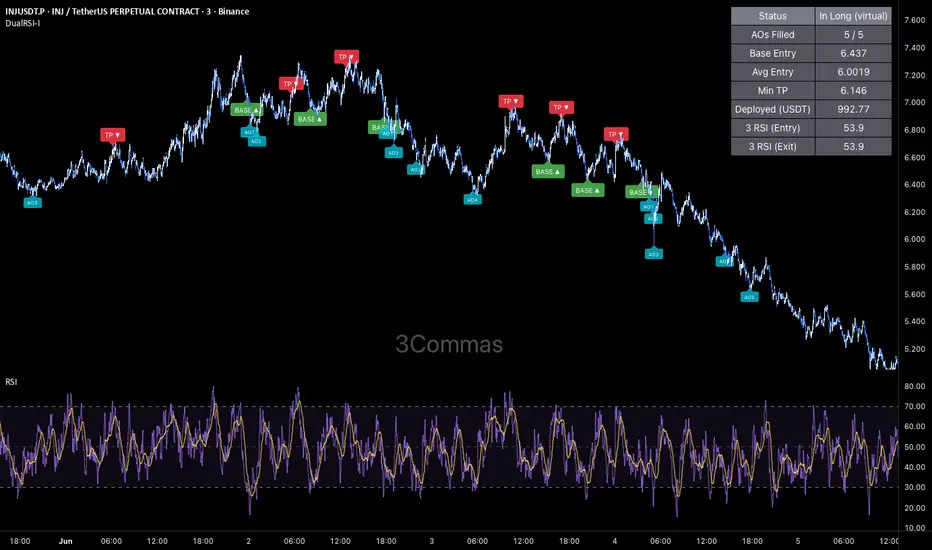Click the 6.0019 average entry value
The height and width of the screenshot is (550, 932).
853,72
